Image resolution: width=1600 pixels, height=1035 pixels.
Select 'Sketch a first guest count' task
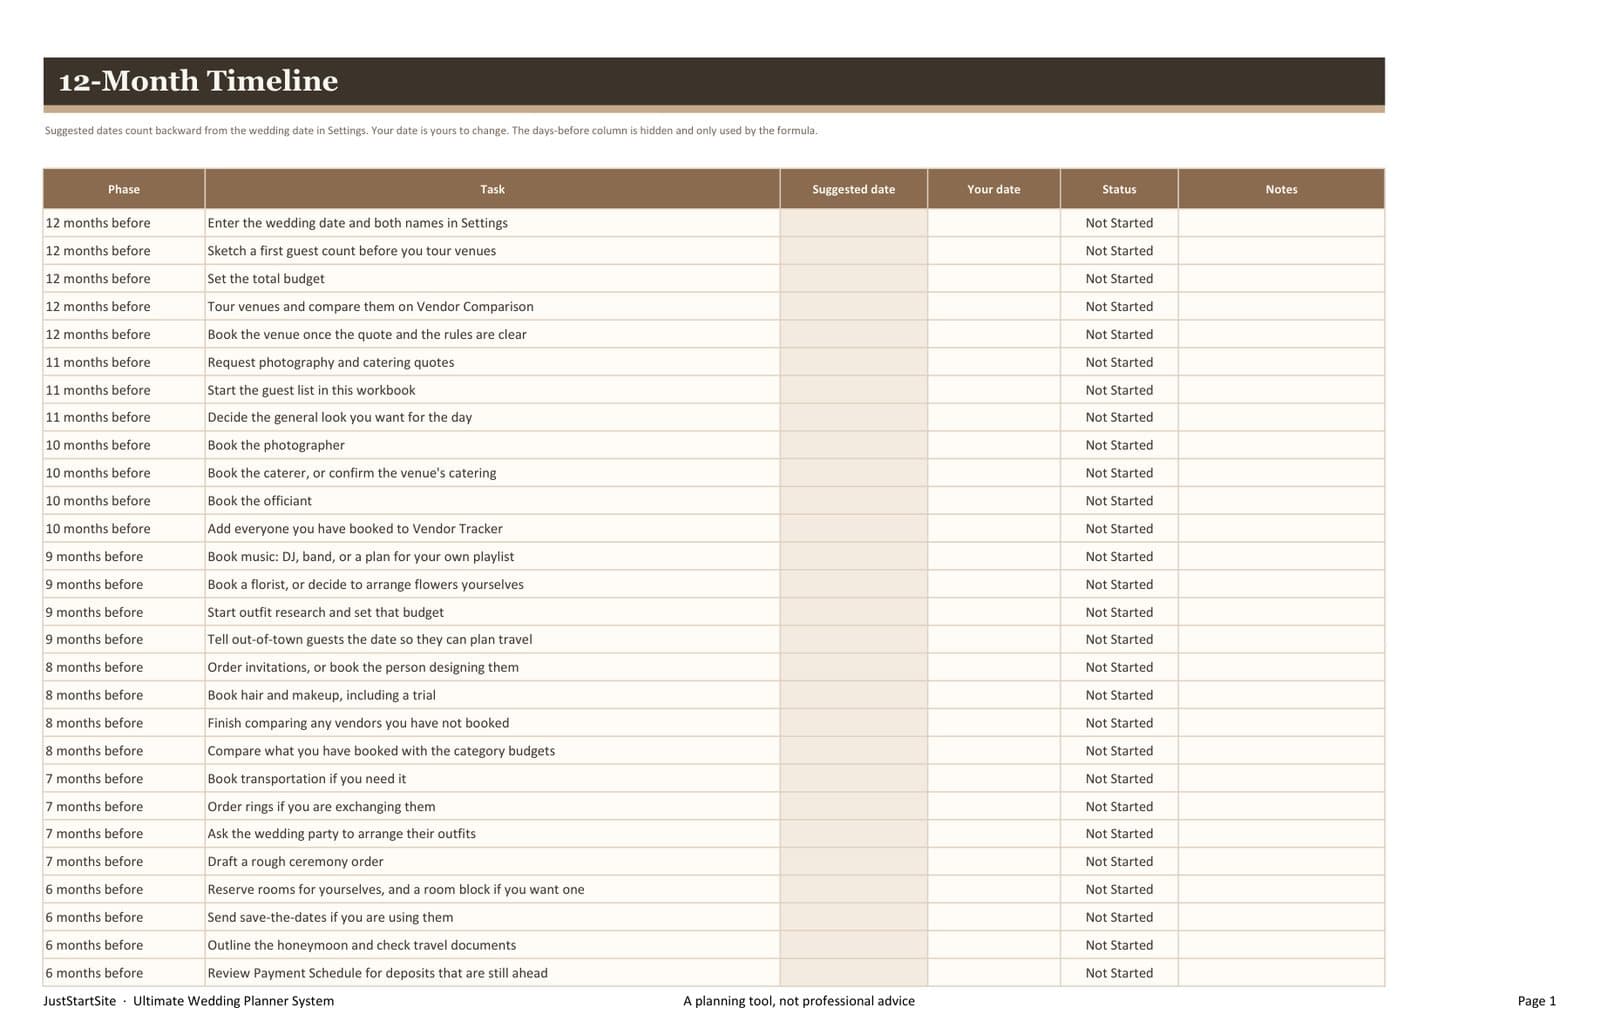pyautogui.click(x=492, y=251)
